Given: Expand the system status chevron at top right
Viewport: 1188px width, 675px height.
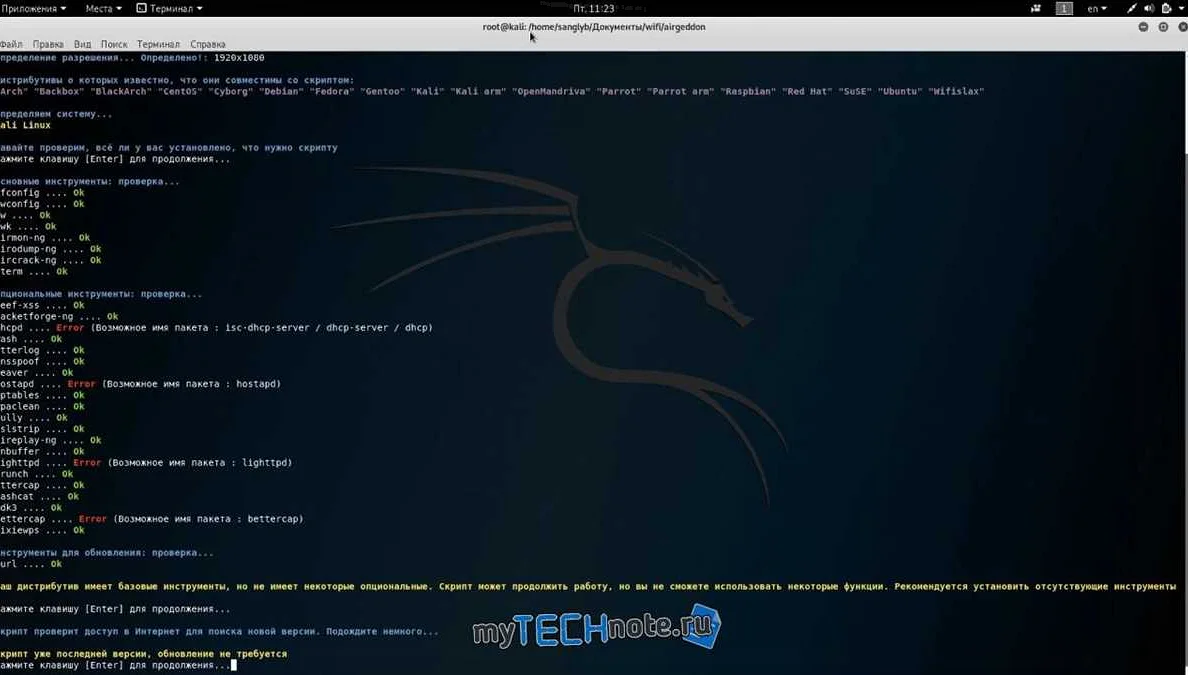Looking at the screenshot, I should (1182, 8).
